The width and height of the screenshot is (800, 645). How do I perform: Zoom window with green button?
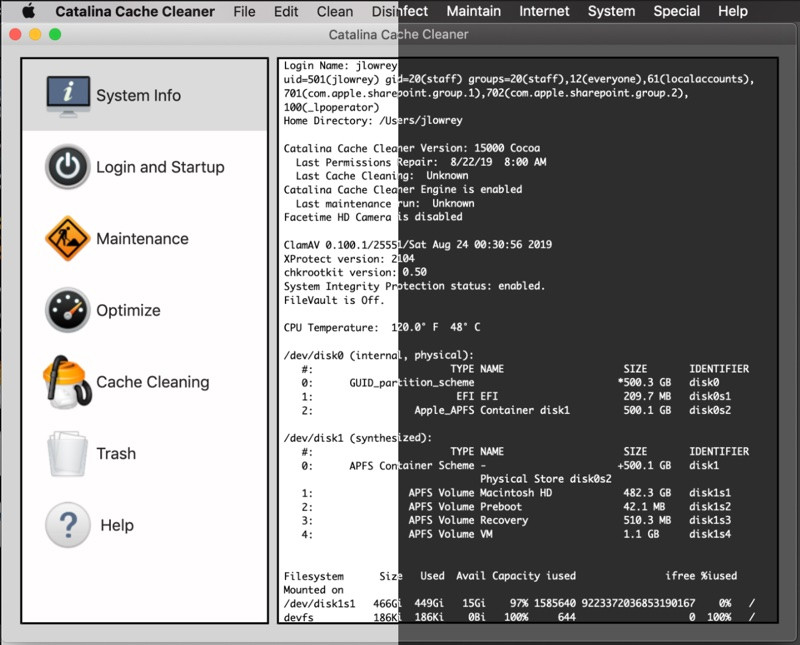55,34
